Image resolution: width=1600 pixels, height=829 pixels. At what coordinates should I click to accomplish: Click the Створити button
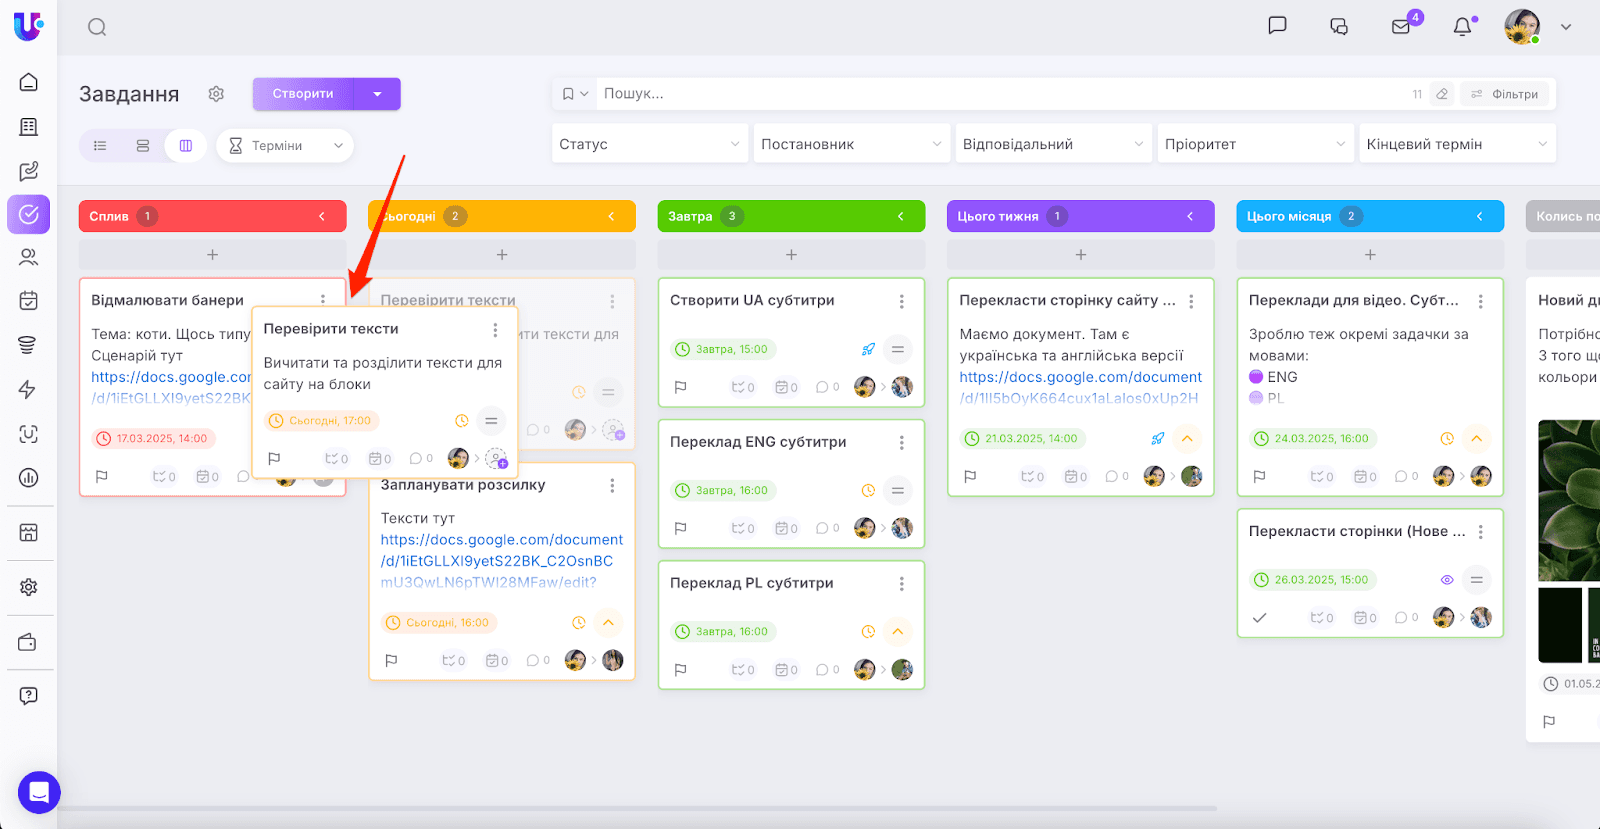304,94
